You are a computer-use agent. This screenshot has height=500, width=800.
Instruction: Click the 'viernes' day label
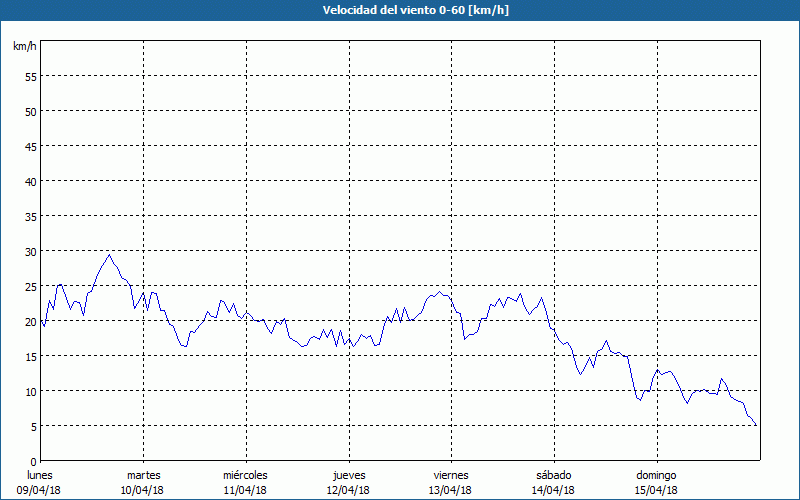tap(451, 475)
